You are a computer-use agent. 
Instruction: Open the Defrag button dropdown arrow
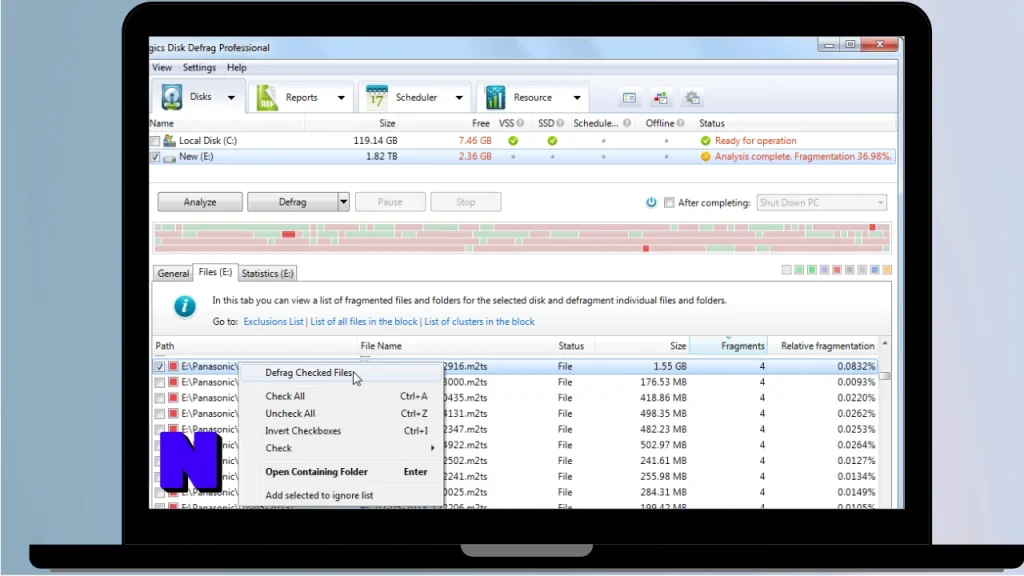click(344, 202)
